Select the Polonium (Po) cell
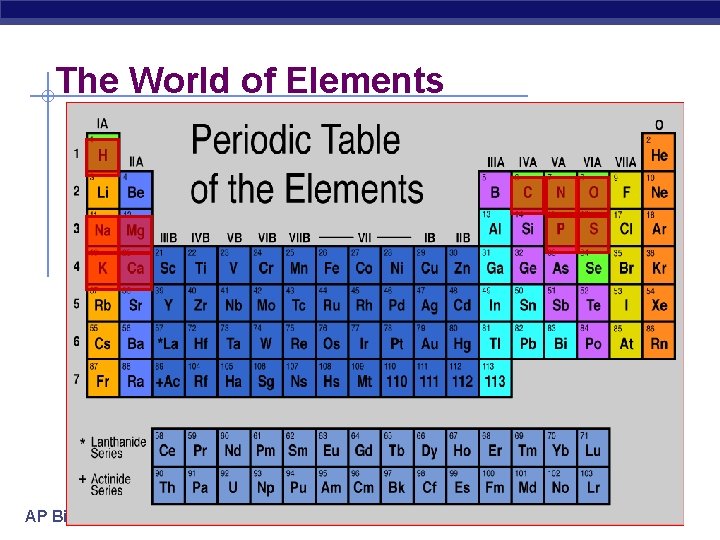 (593, 341)
